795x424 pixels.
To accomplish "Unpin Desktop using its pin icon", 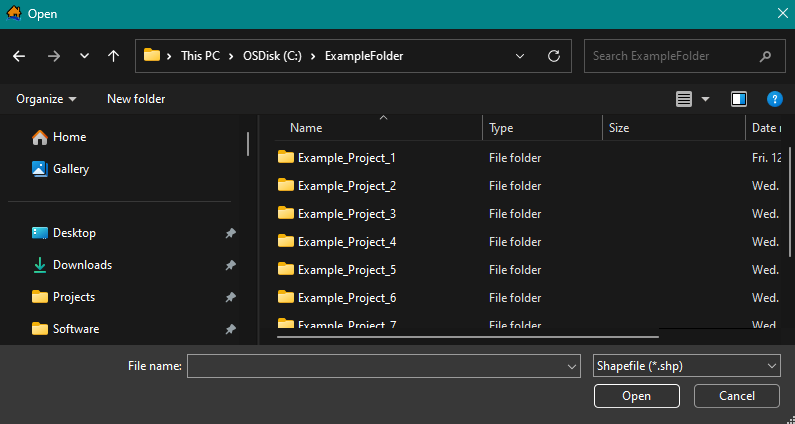I will tap(231, 233).
